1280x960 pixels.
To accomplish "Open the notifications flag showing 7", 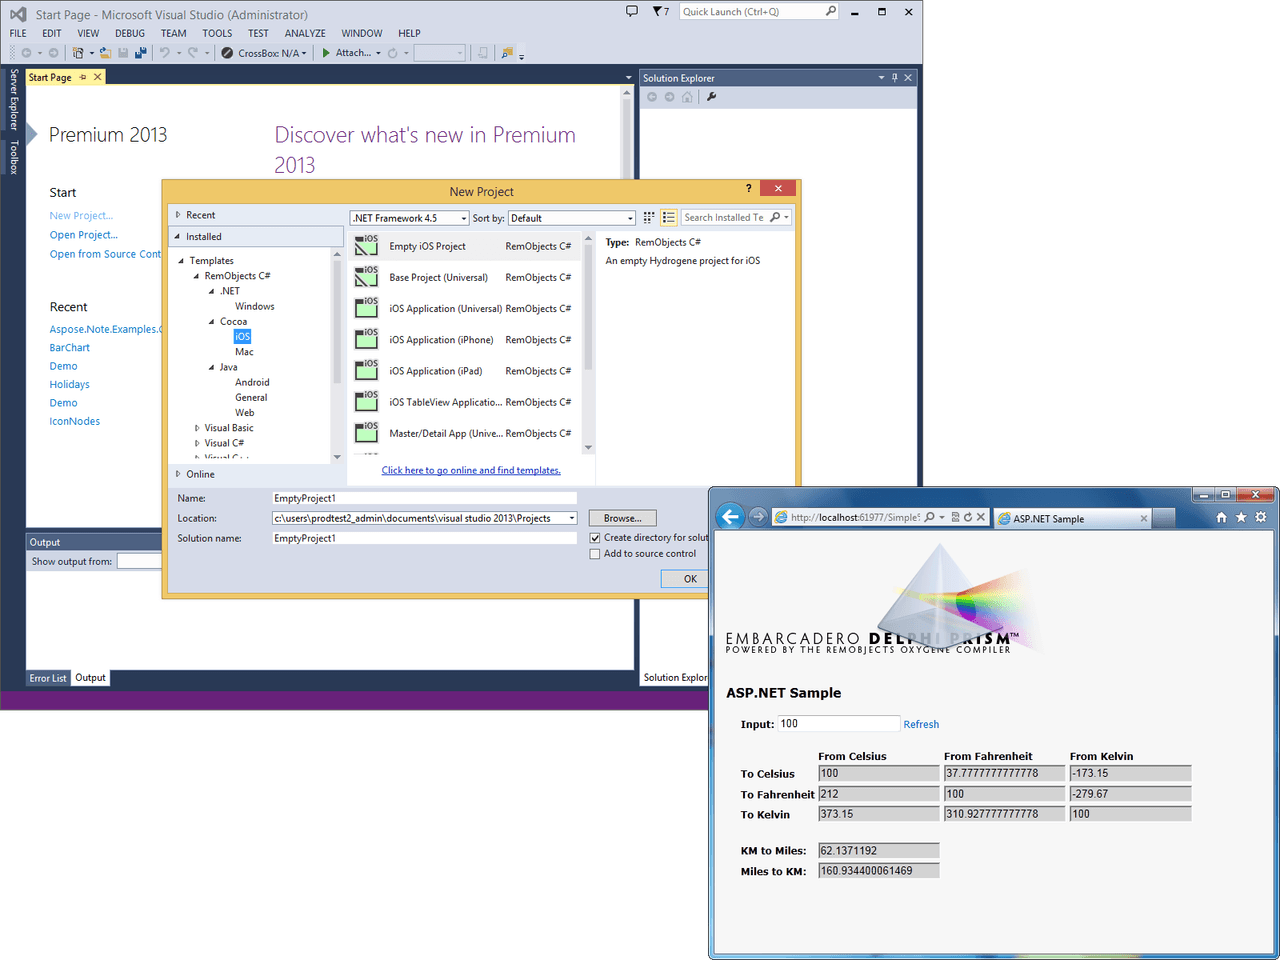I will [661, 12].
